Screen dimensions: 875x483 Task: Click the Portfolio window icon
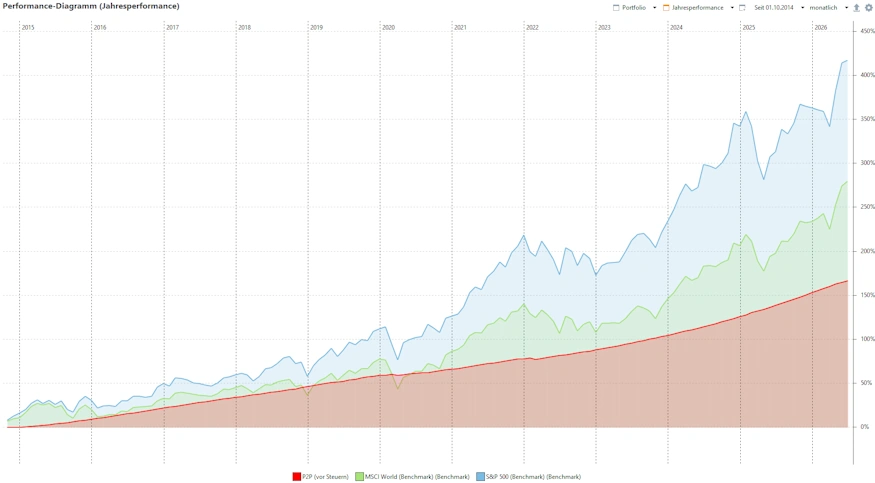point(616,8)
